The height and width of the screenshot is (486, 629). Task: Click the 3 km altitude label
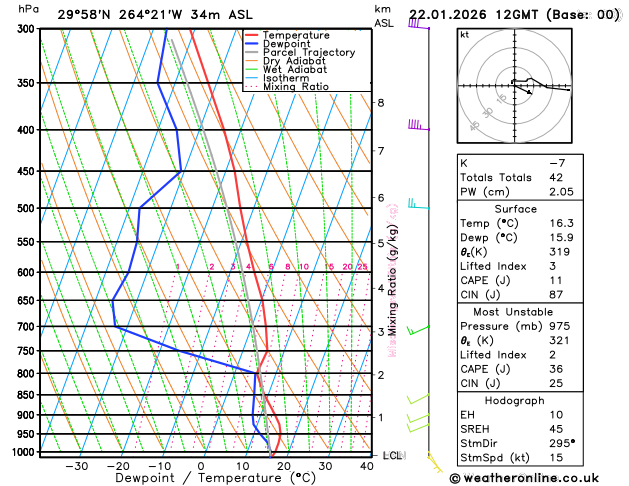pos(380,332)
